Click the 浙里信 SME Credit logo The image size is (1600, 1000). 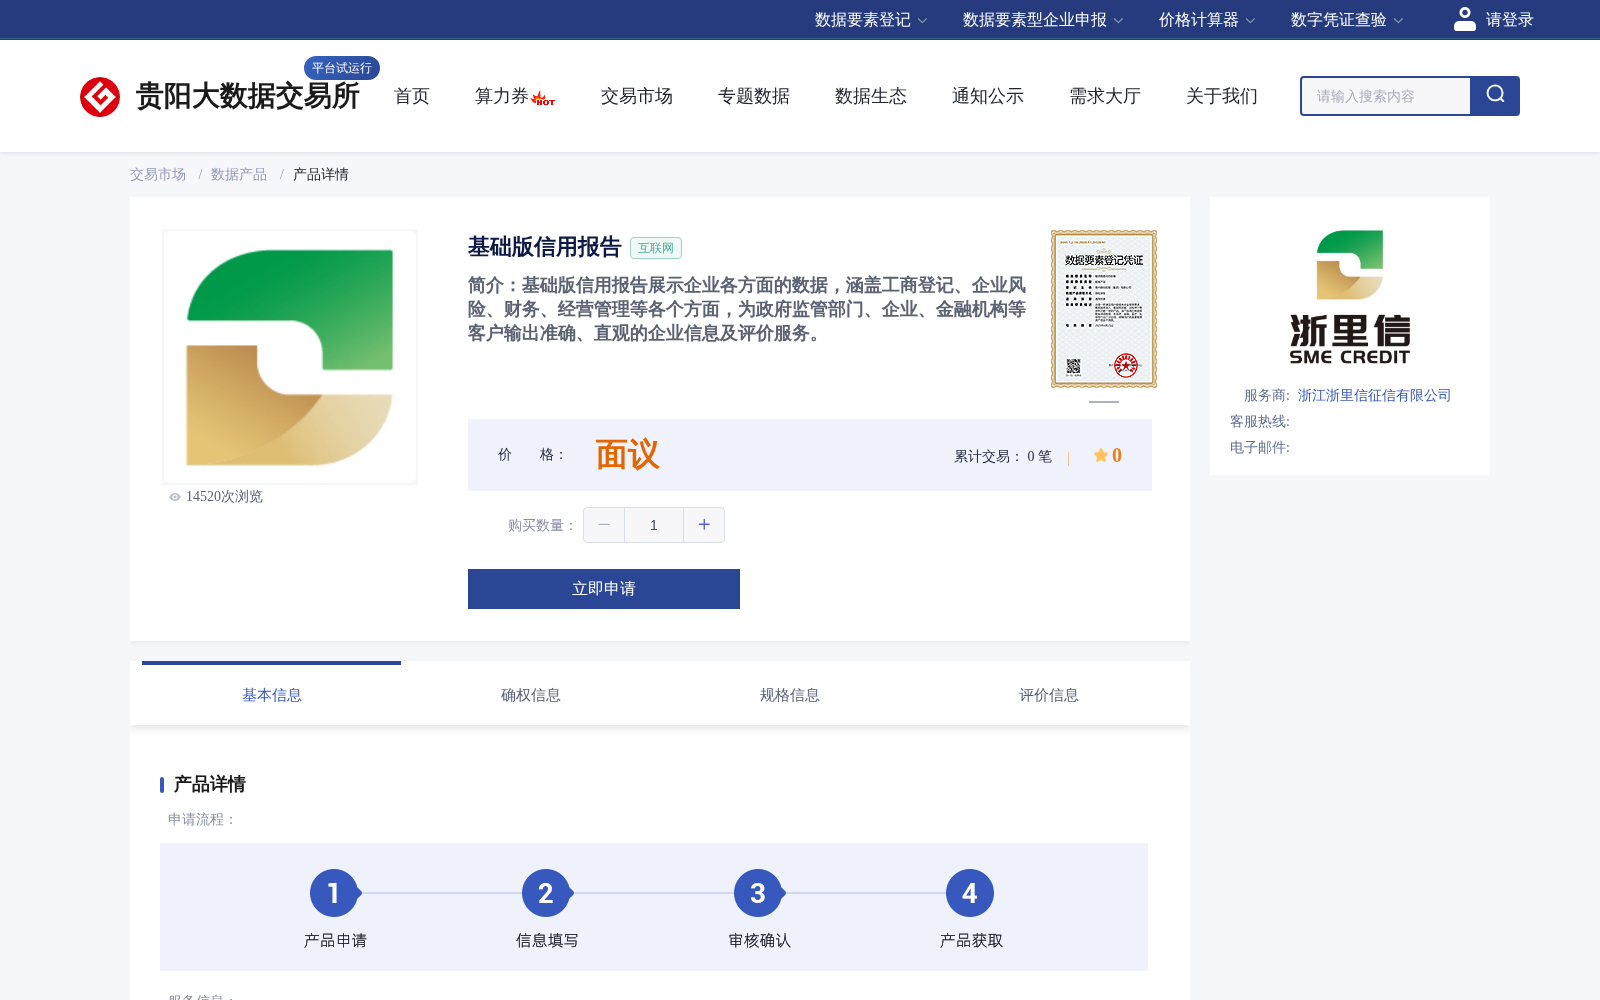point(1350,297)
